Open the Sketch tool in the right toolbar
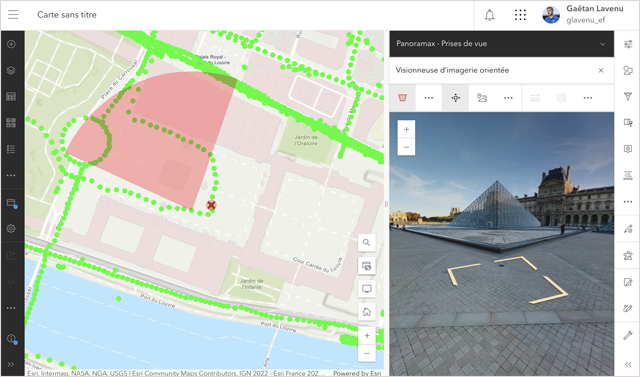The image size is (640, 377). pos(628,229)
